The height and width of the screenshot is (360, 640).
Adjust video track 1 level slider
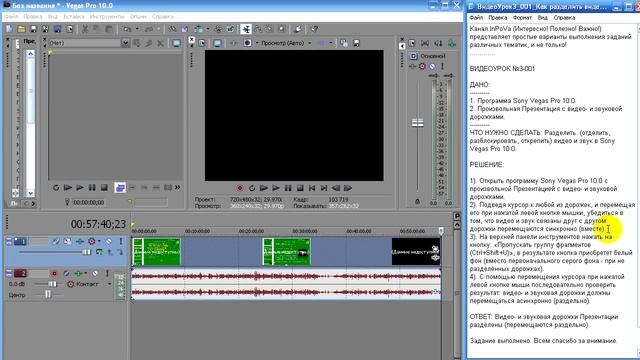tap(87, 252)
